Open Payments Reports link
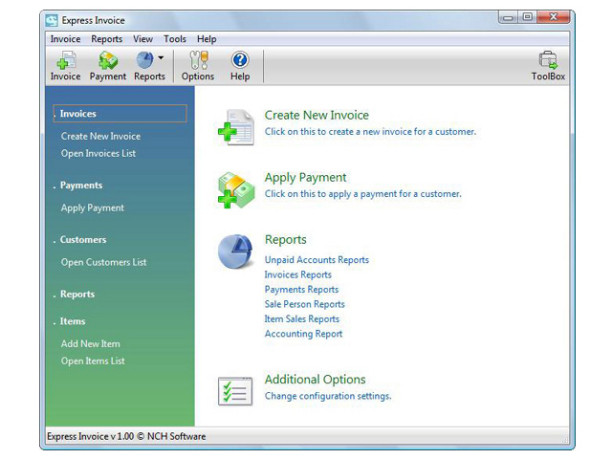 (301, 290)
